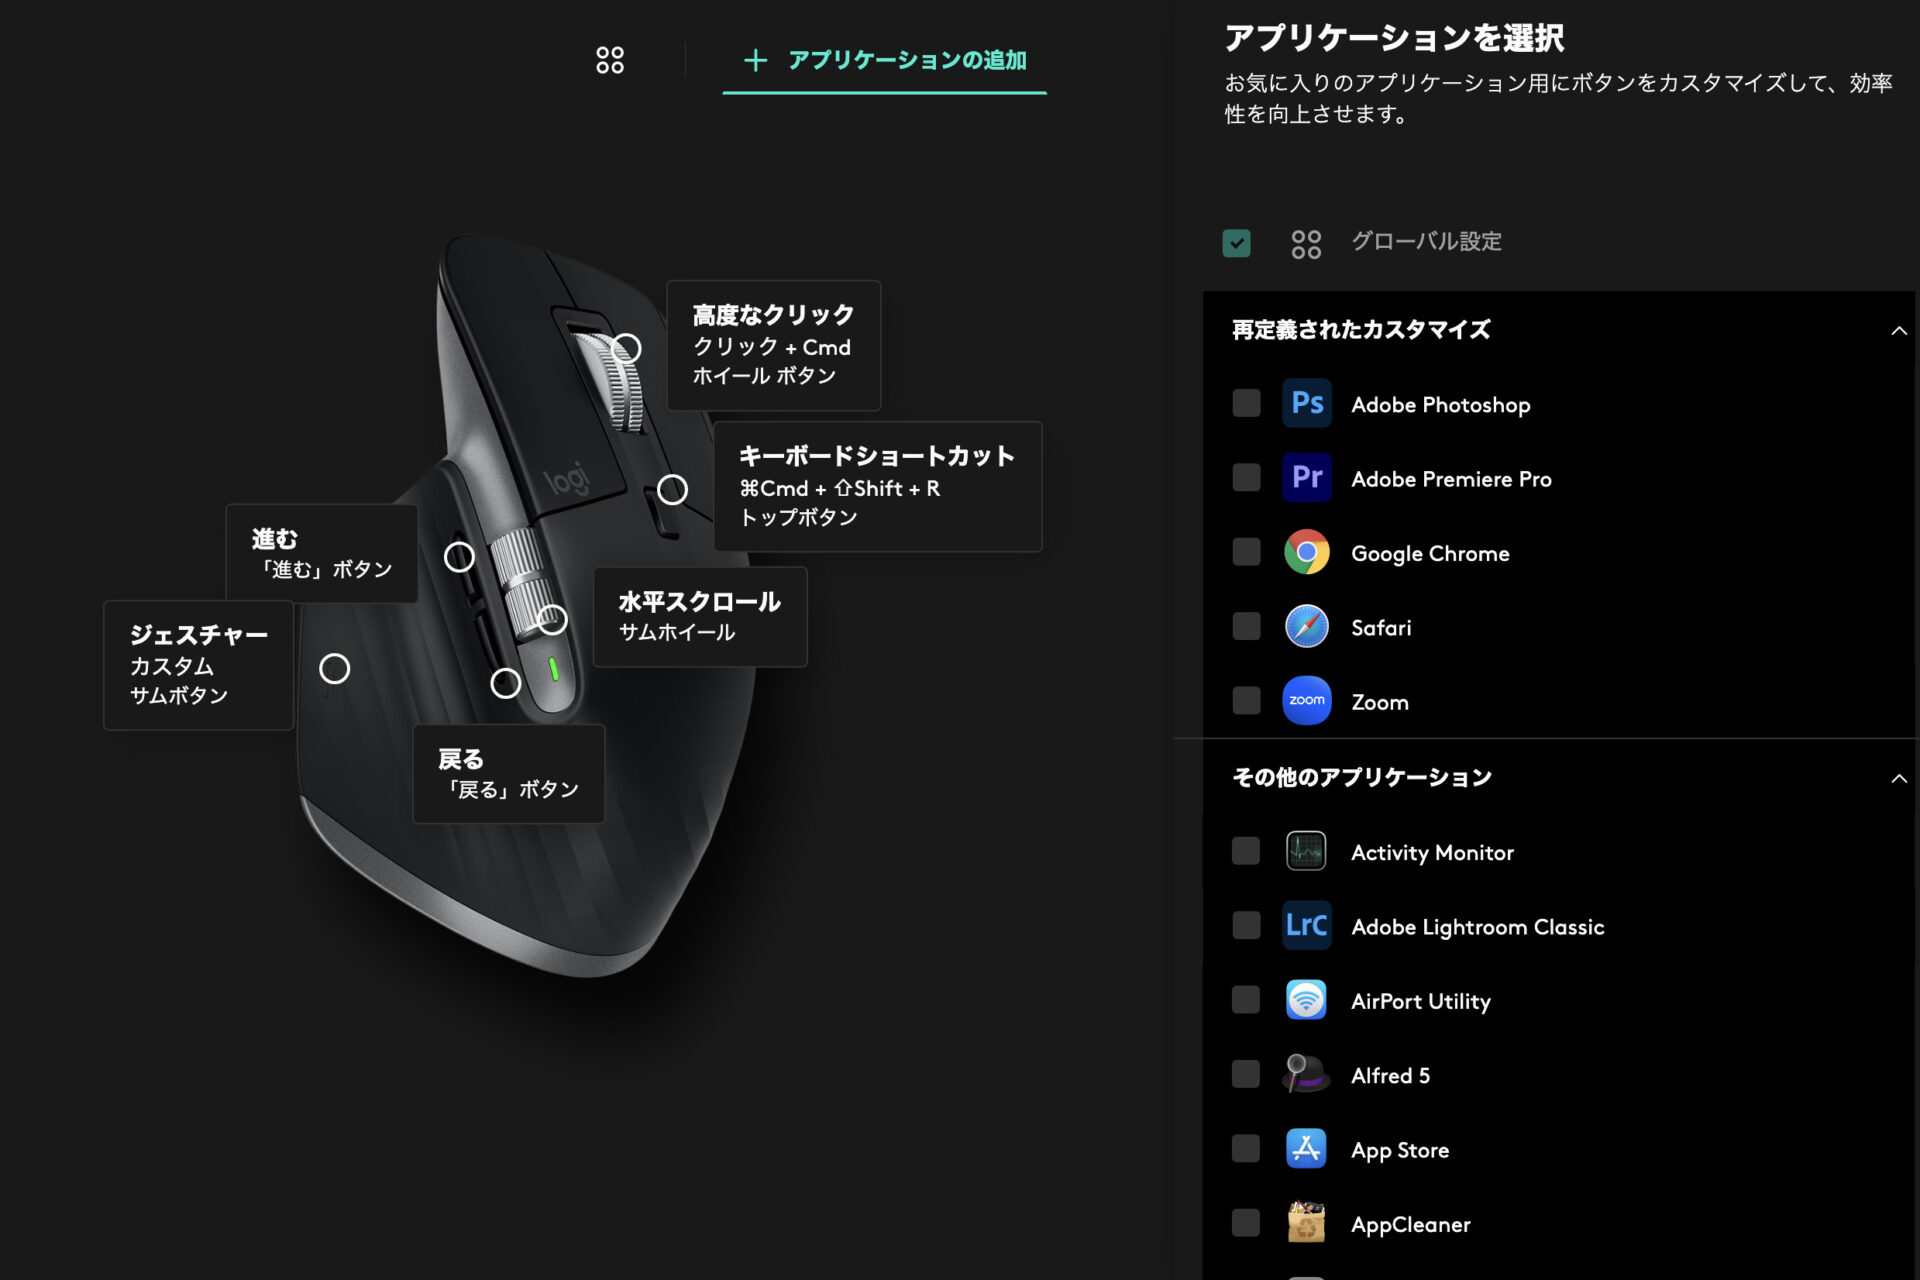Click the Activity Monitor icon
Screen dimensions: 1920x1280
click(1306, 851)
